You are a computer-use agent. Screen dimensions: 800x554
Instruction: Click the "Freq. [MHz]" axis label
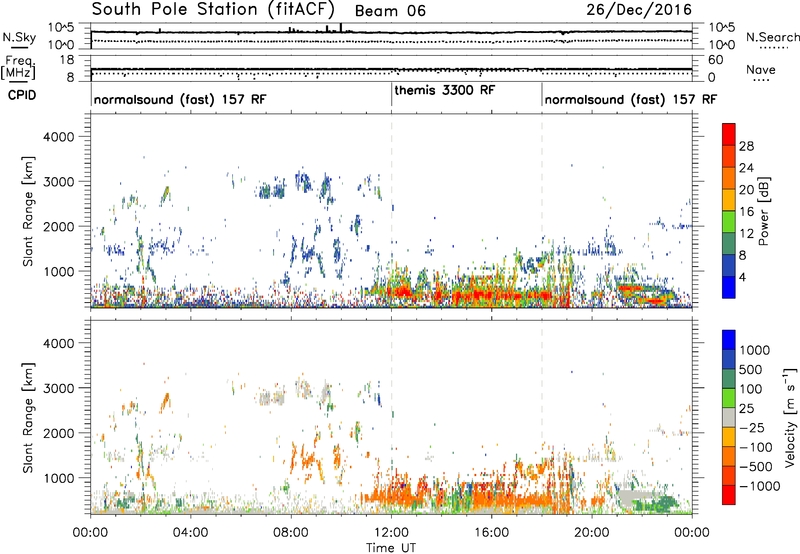tap(18, 67)
